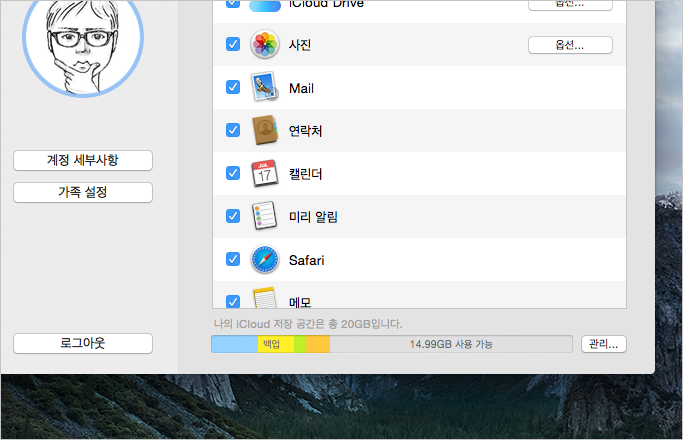This screenshot has height=440, width=683.
Task: Open 옵션... for 사진
Action: click(x=570, y=45)
